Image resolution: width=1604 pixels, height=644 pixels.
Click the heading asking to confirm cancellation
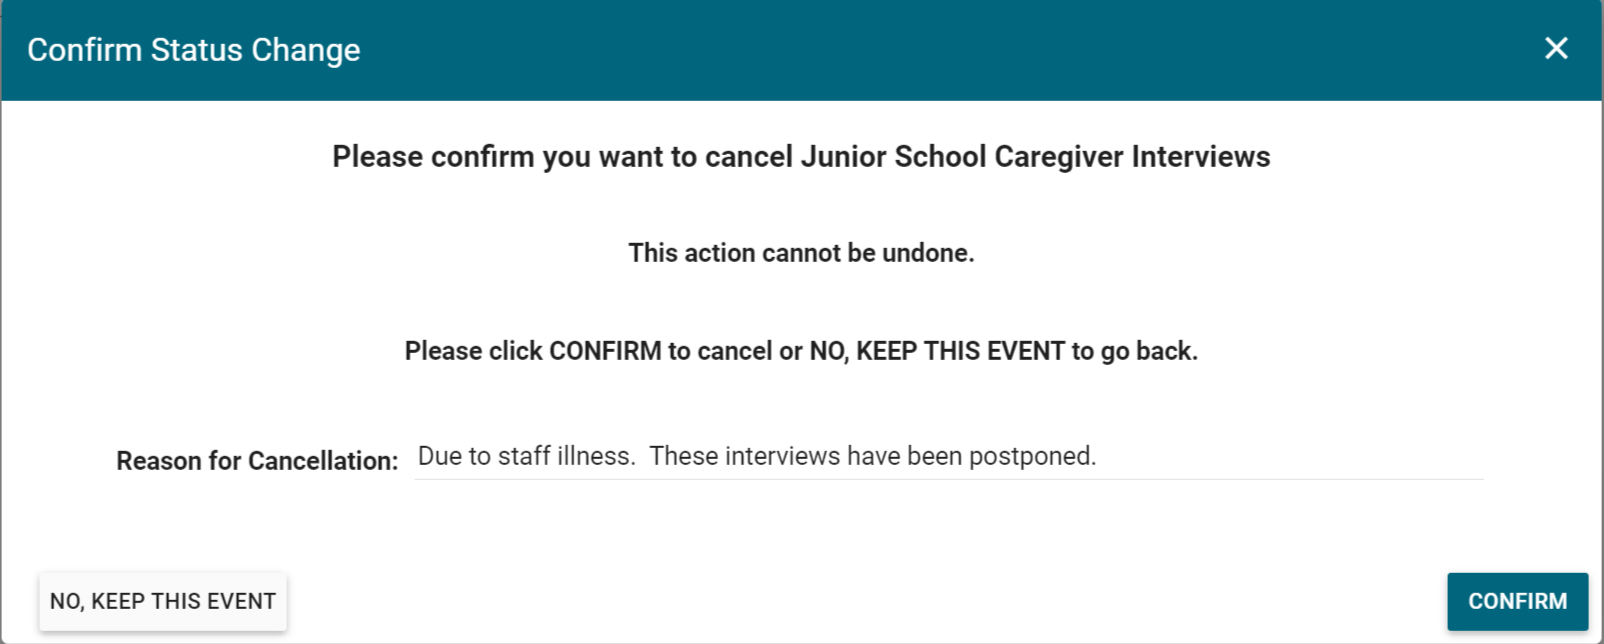[x=800, y=156]
